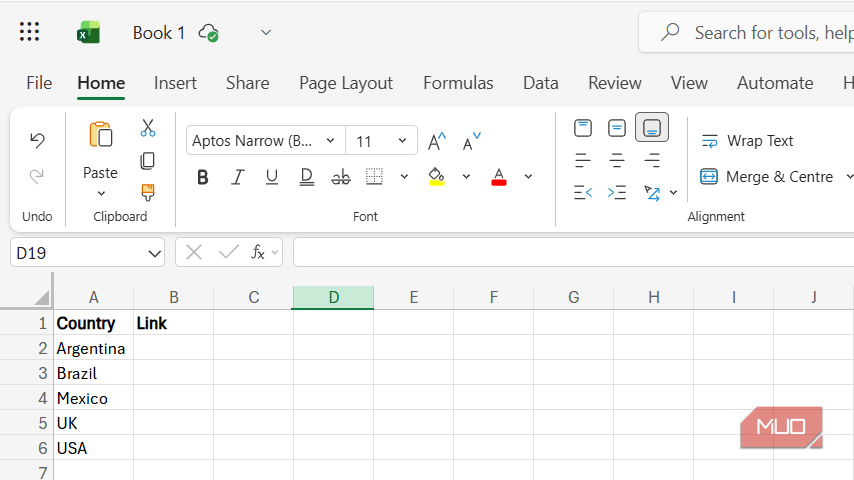Top align cell contents
Image resolution: width=854 pixels, height=480 pixels.
coord(583,128)
